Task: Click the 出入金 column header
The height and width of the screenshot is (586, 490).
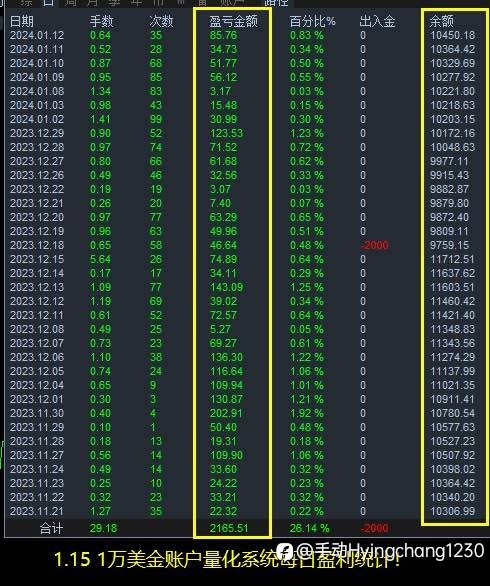Action: pyautogui.click(x=377, y=21)
